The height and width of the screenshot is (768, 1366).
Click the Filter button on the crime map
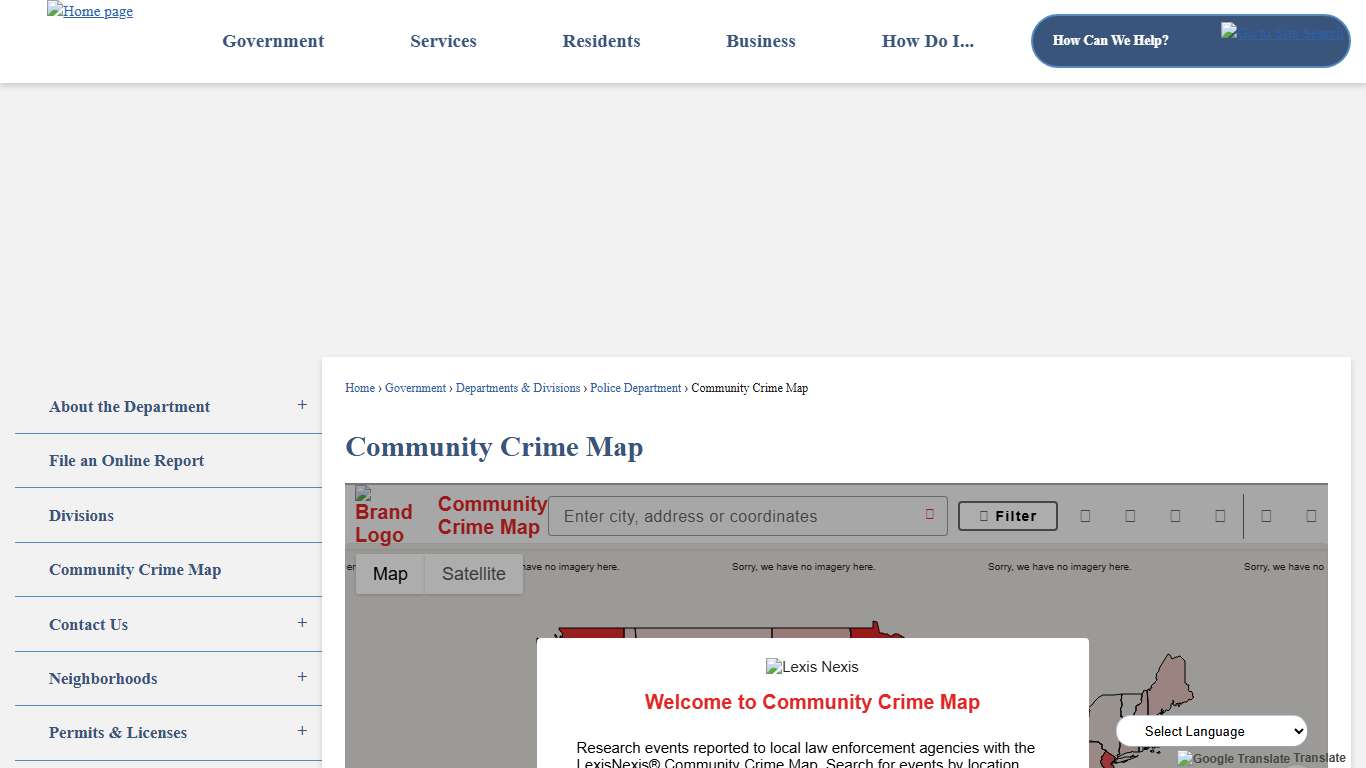(x=1007, y=516)
